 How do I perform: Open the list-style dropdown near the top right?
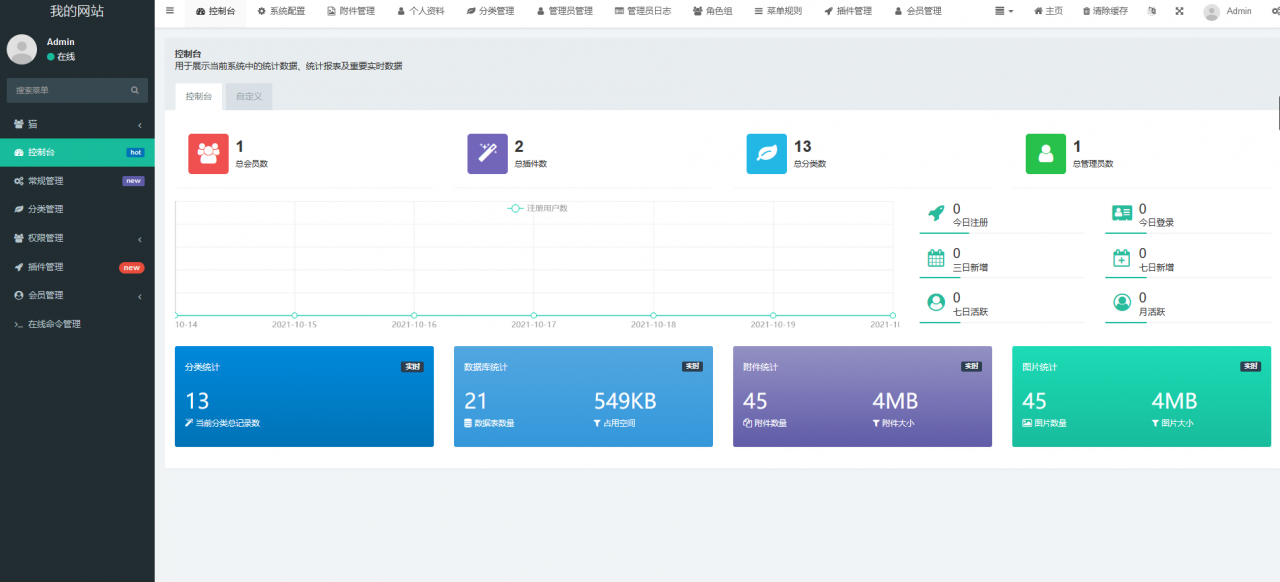tap(1001, 11)
